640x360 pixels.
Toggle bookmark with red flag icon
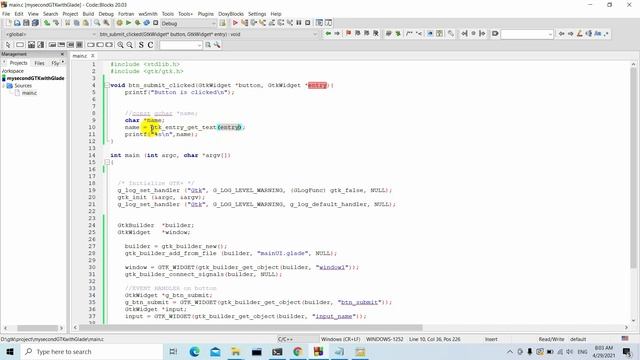coord(348,34)
